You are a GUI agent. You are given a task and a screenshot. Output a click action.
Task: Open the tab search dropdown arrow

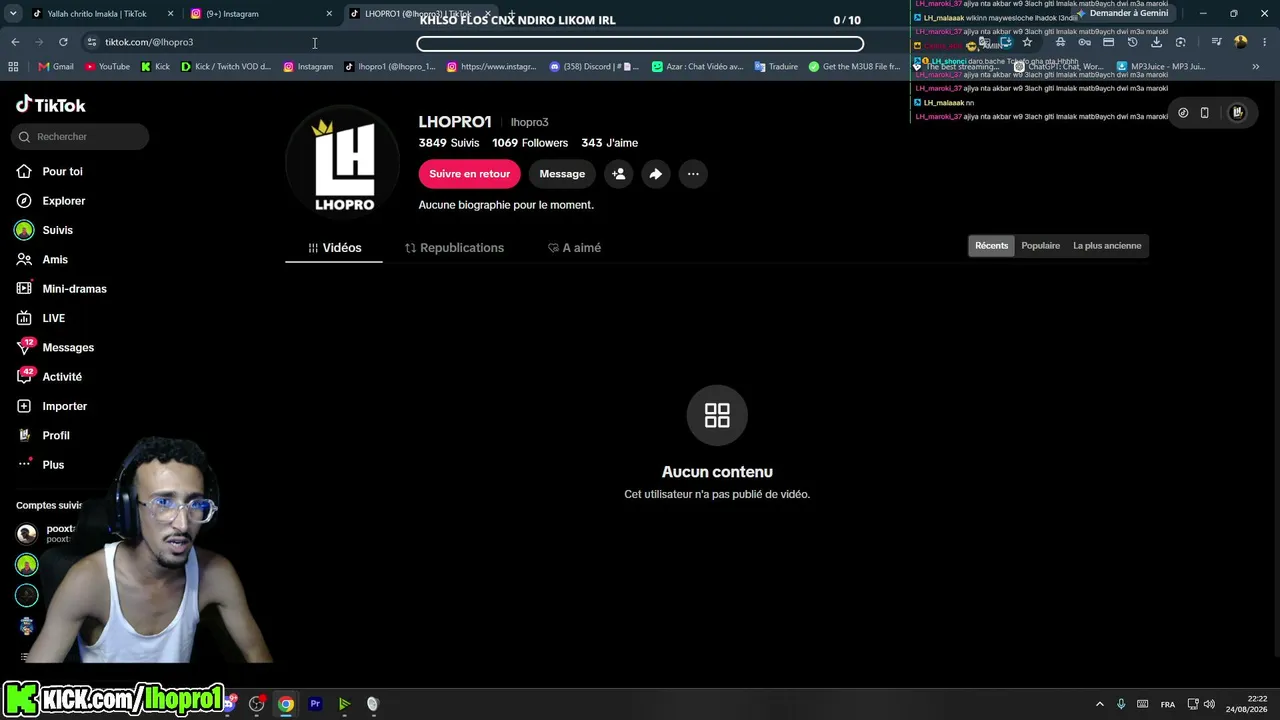pos(13,14)
